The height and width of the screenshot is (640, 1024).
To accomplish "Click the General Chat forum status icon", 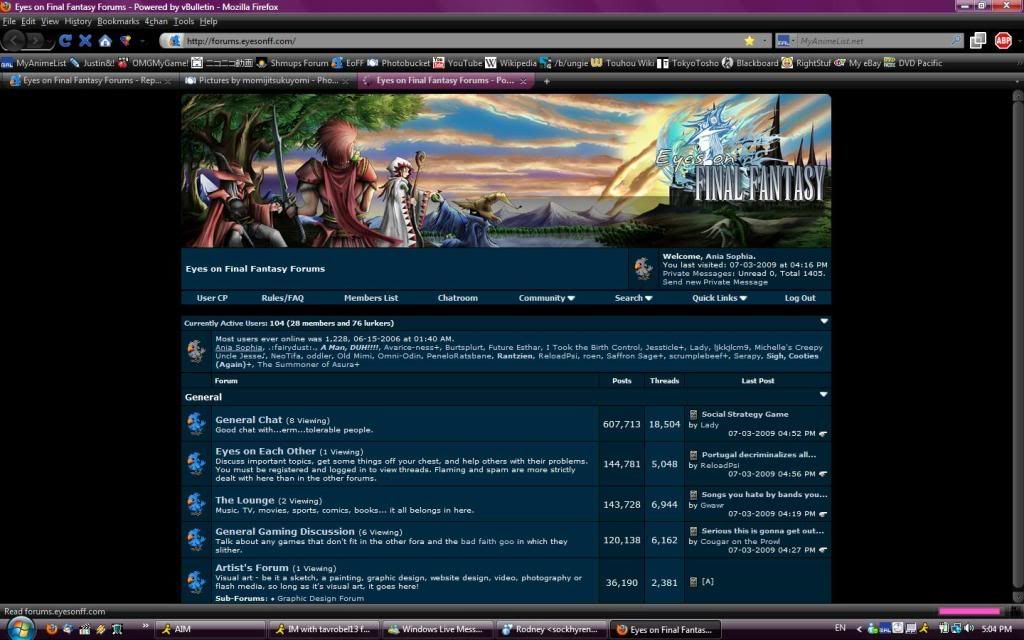I will click(x=196, y=424).
